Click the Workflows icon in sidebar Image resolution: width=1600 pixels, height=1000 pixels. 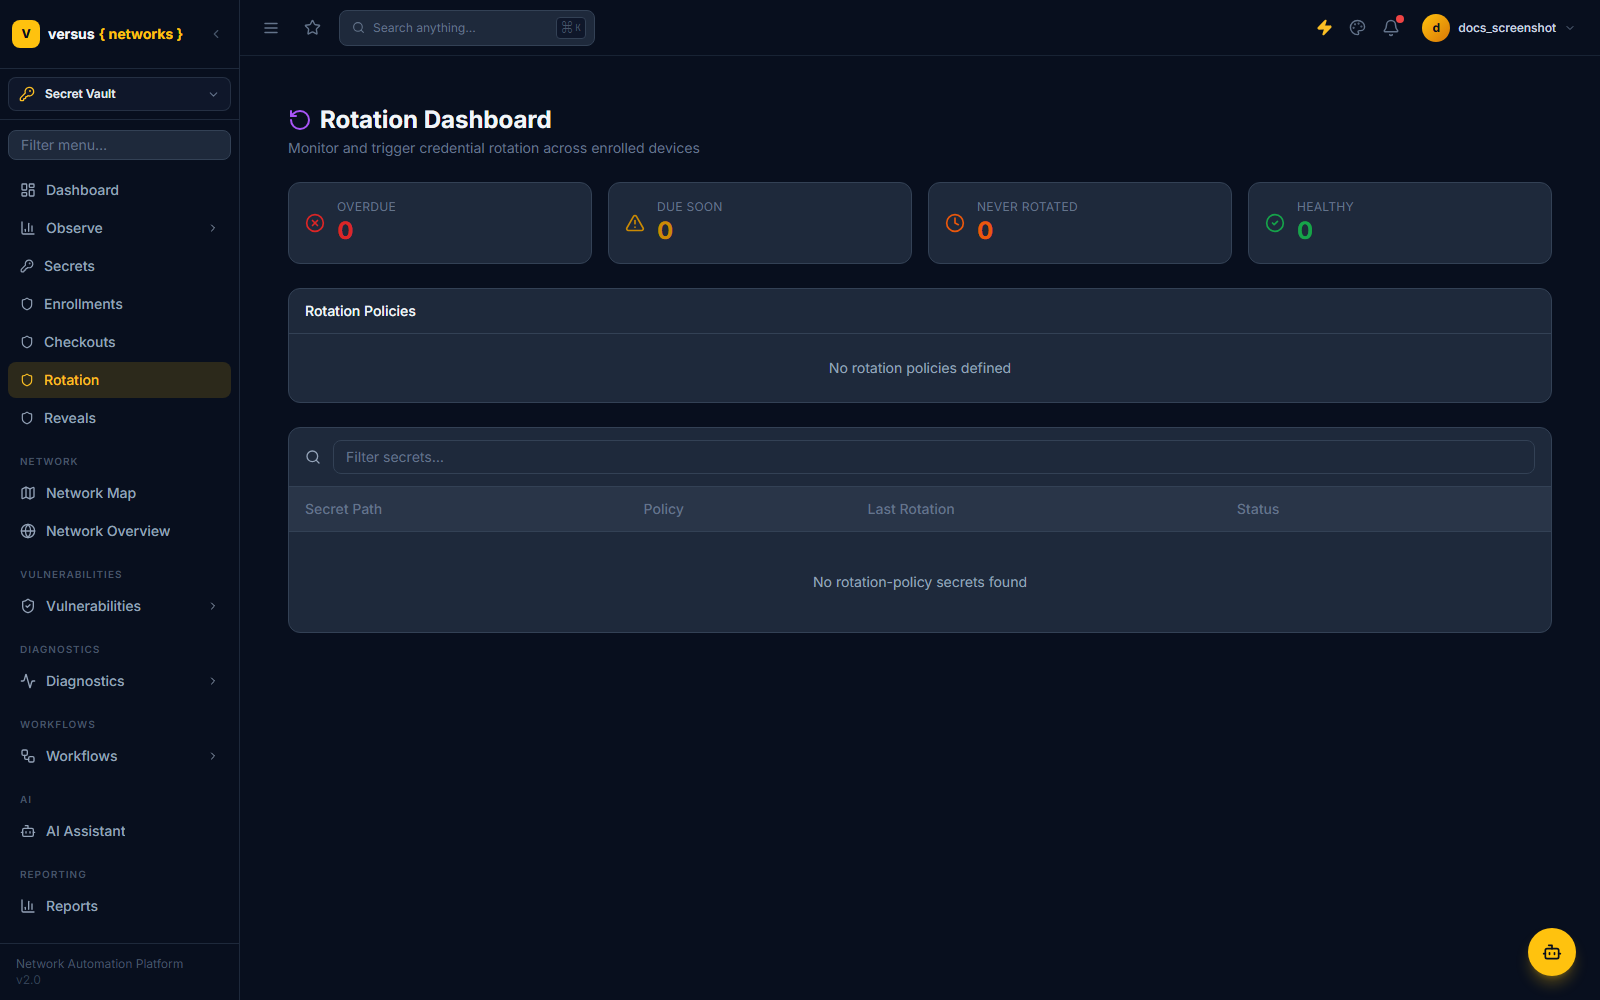coord(28,756)
